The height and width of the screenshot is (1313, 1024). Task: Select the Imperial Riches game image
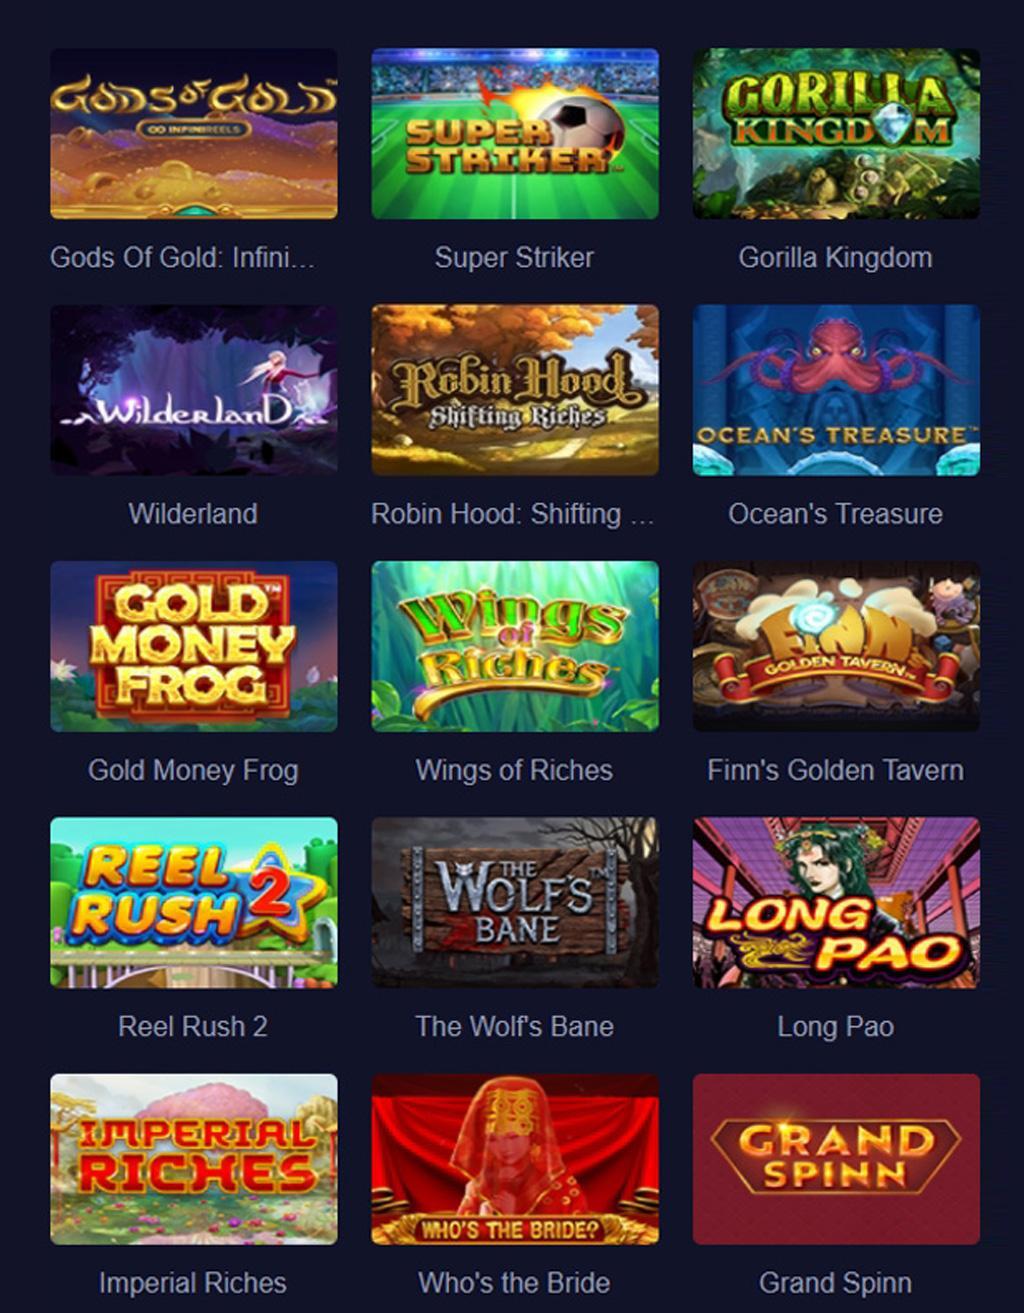coord(194,1159)
